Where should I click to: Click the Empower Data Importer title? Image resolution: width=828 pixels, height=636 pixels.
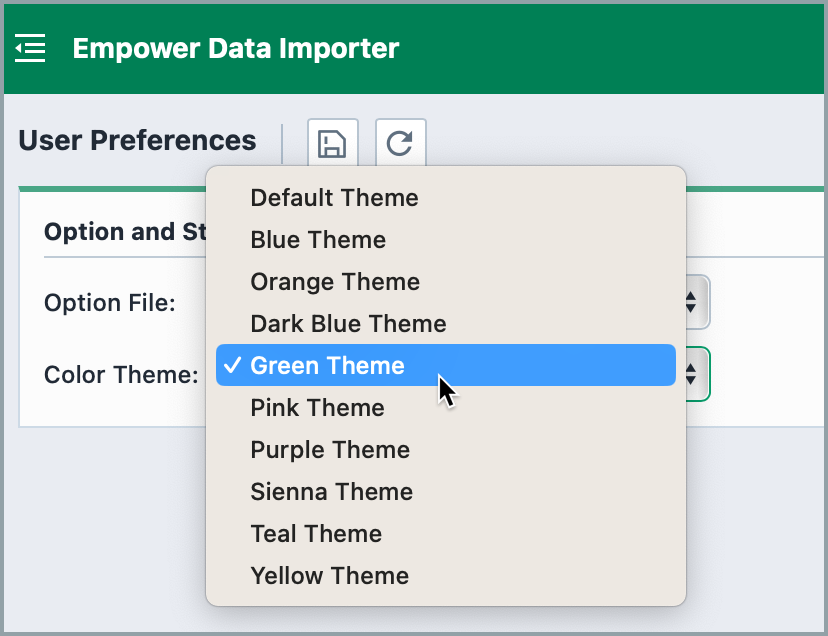(x=236, y=49)
